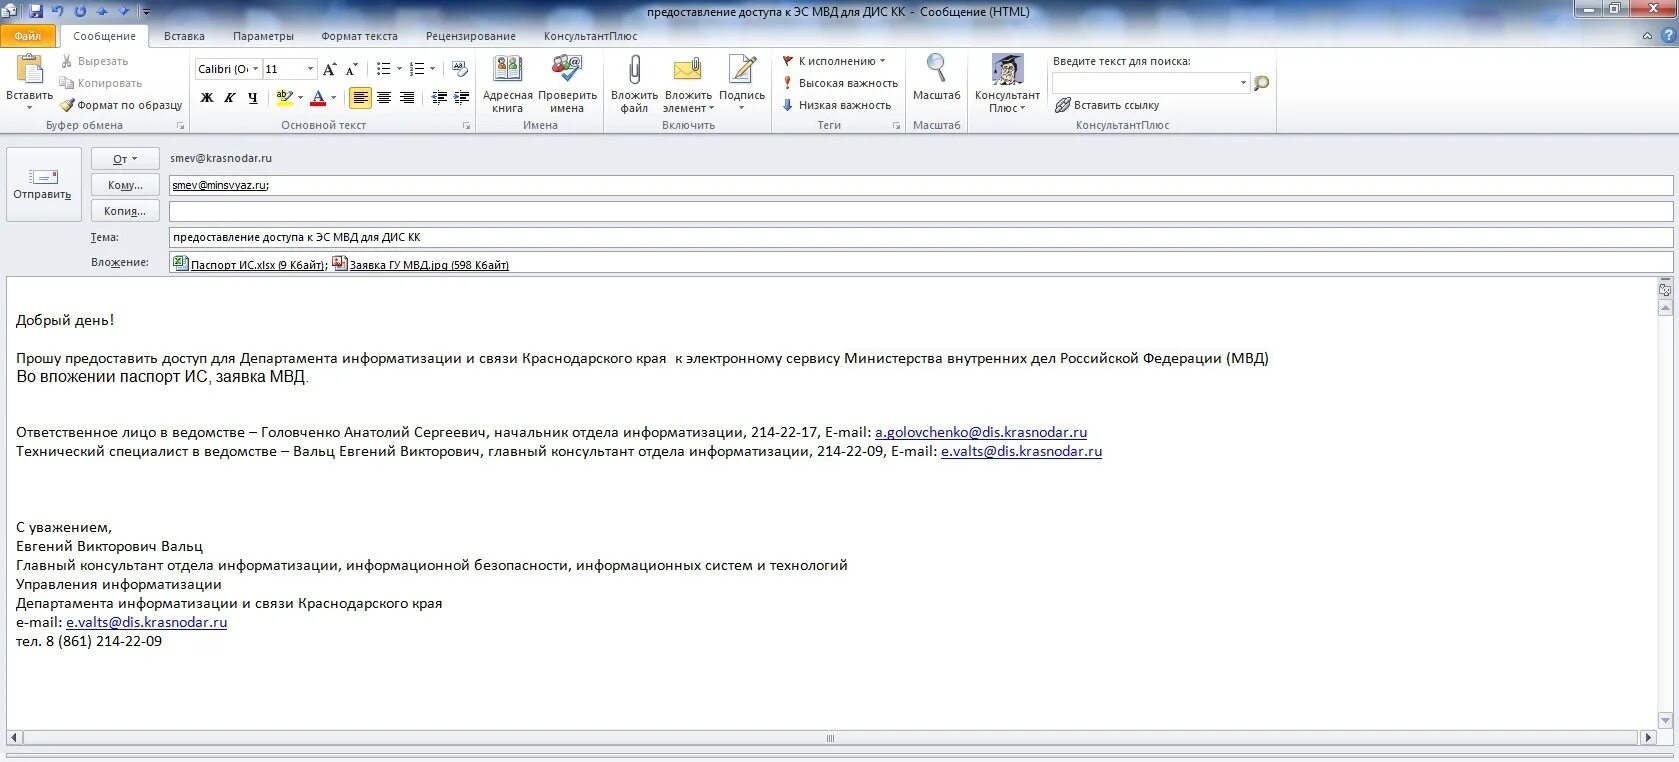1679x762 pixels.
Task: Increase font size with grow font icon
Action: coord(330,69)
